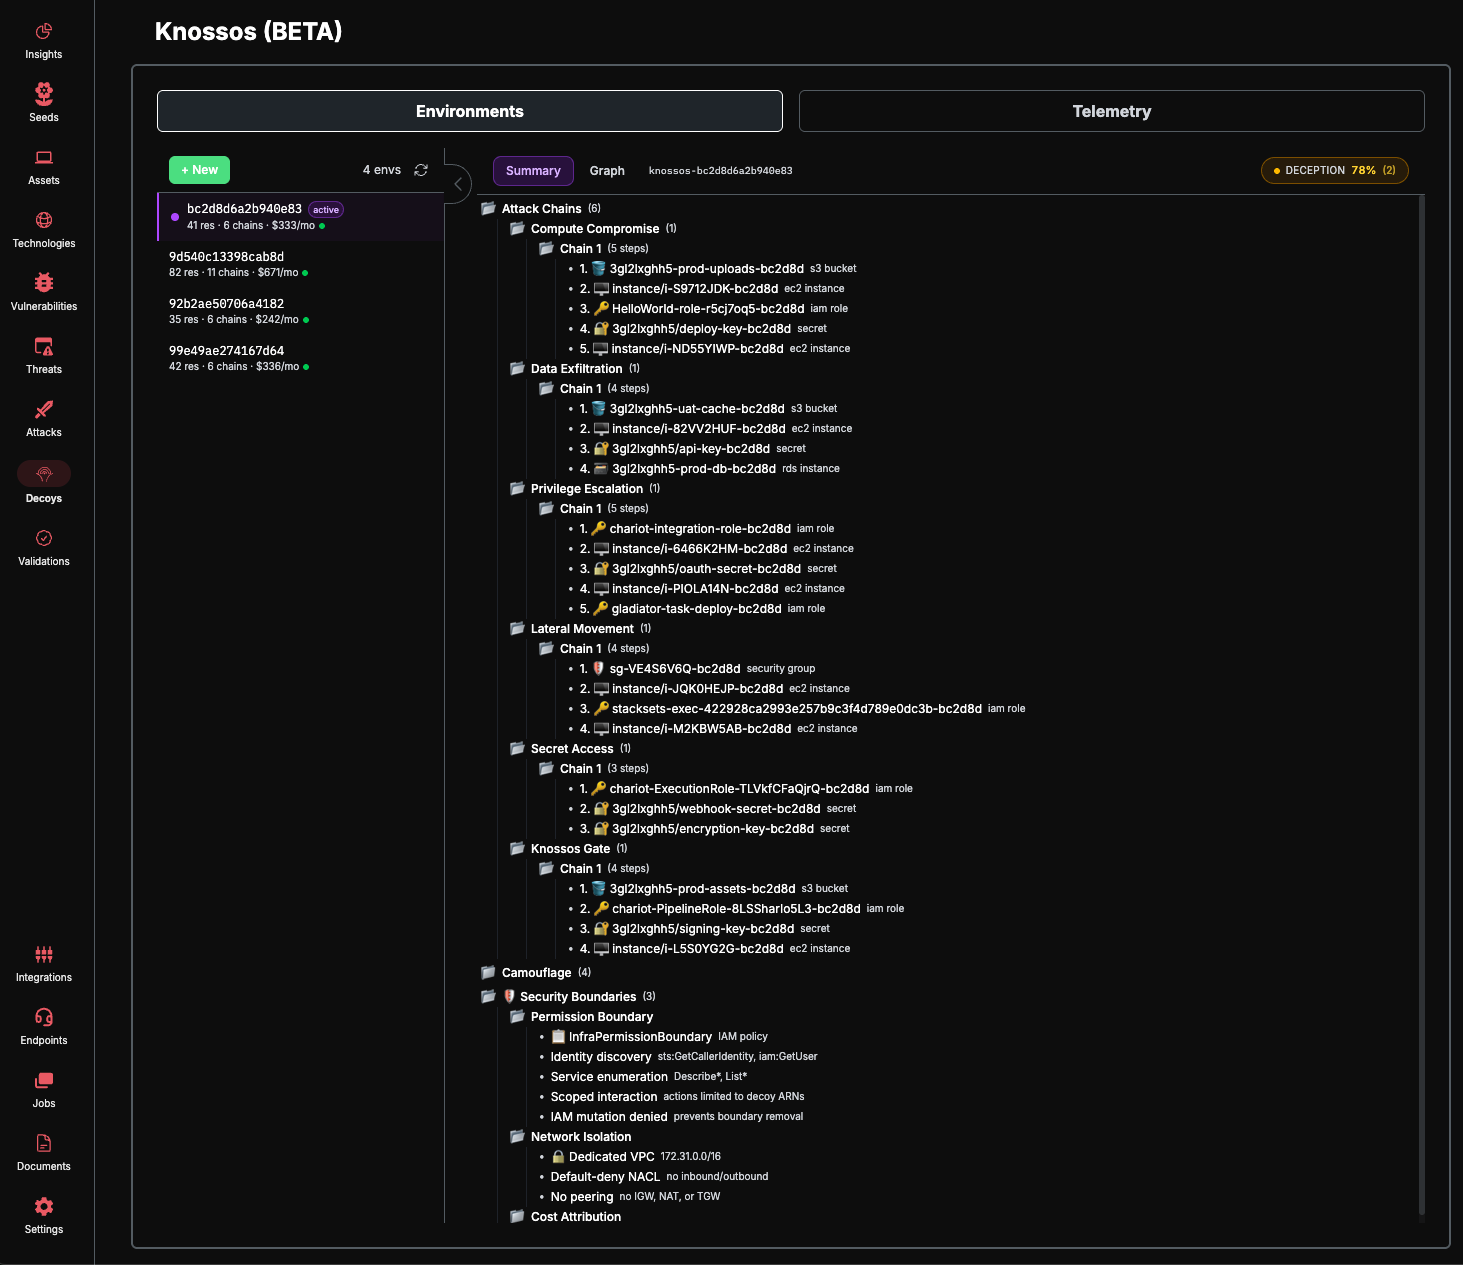The image size is (1463, 1265).
Task: Click the 3gl2lxghh5-uat-cache-bc2d8d bucket row
Action: [708, 408]
